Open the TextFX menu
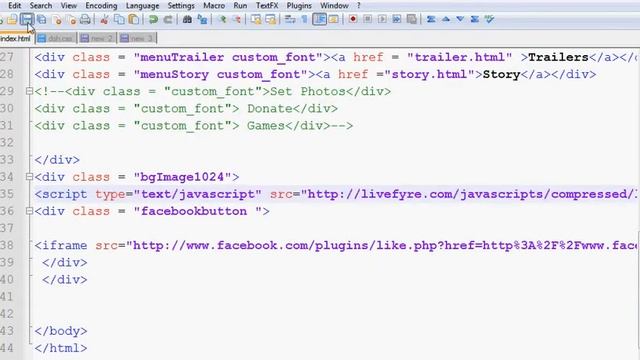The height and width of the screenshot is (360, 640). coord(267,6)
